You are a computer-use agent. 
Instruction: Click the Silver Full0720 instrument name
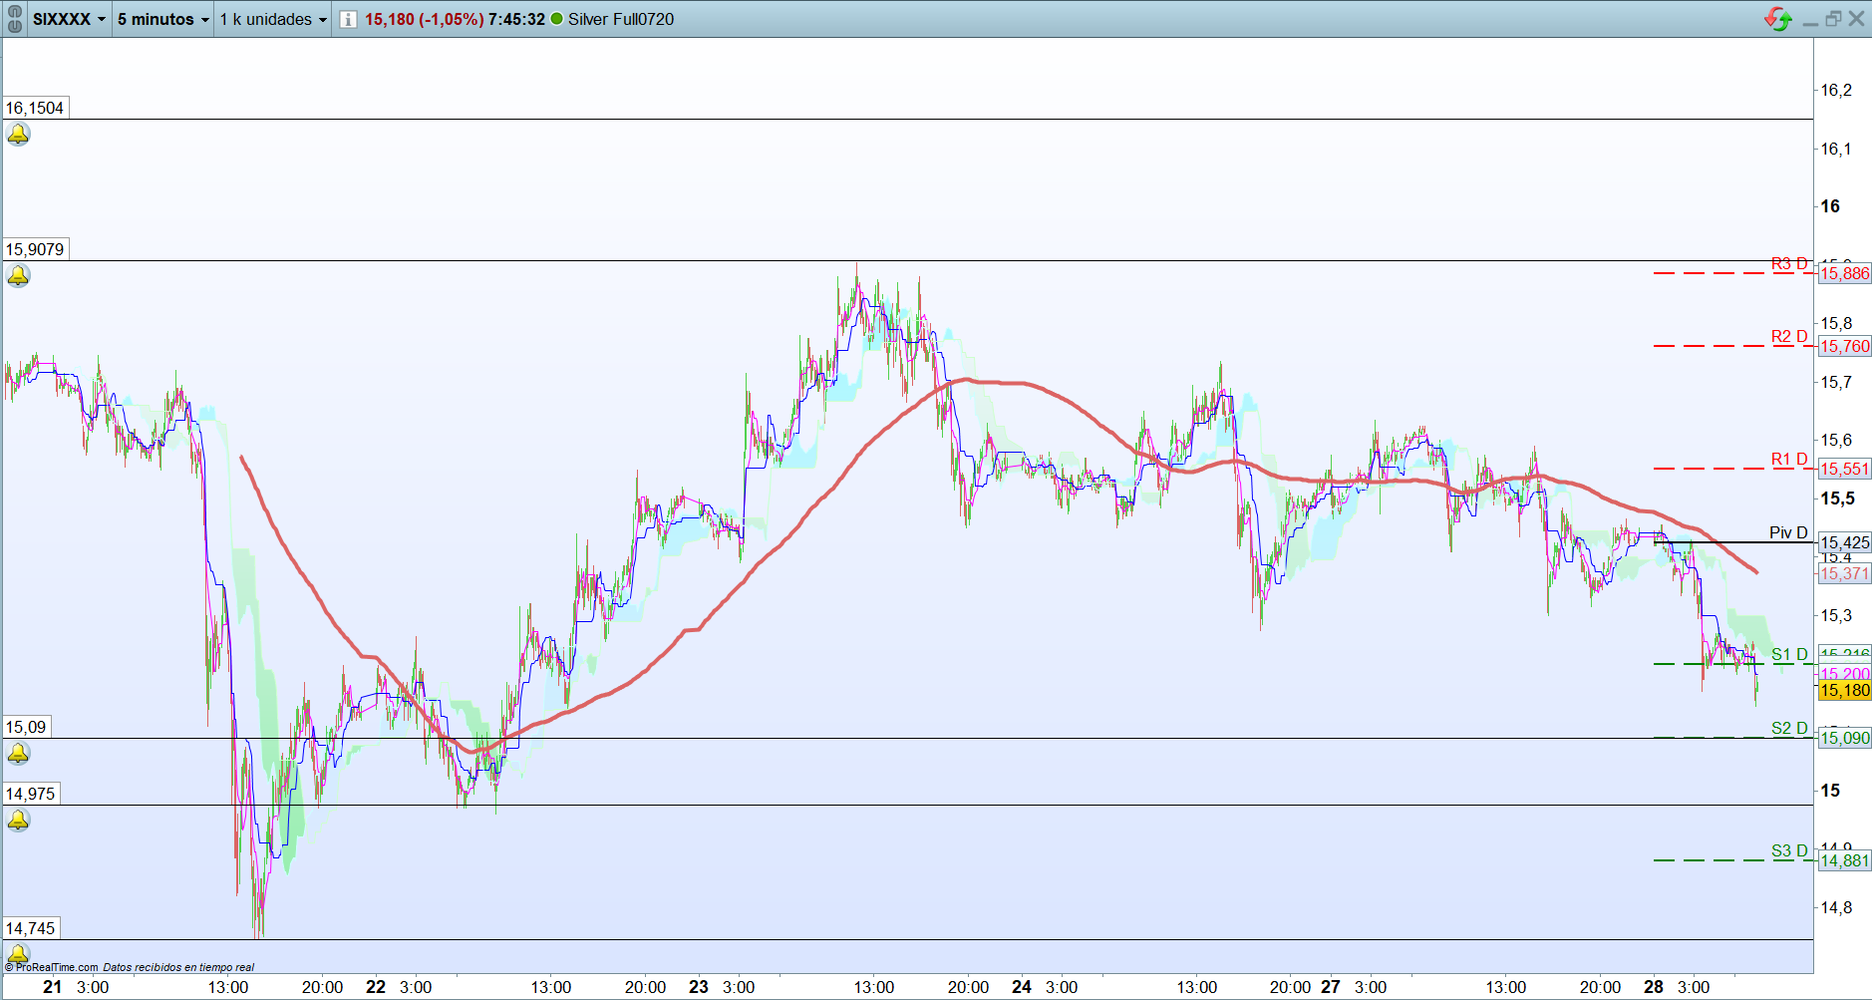pyautogui.click(x=621, y=19)
